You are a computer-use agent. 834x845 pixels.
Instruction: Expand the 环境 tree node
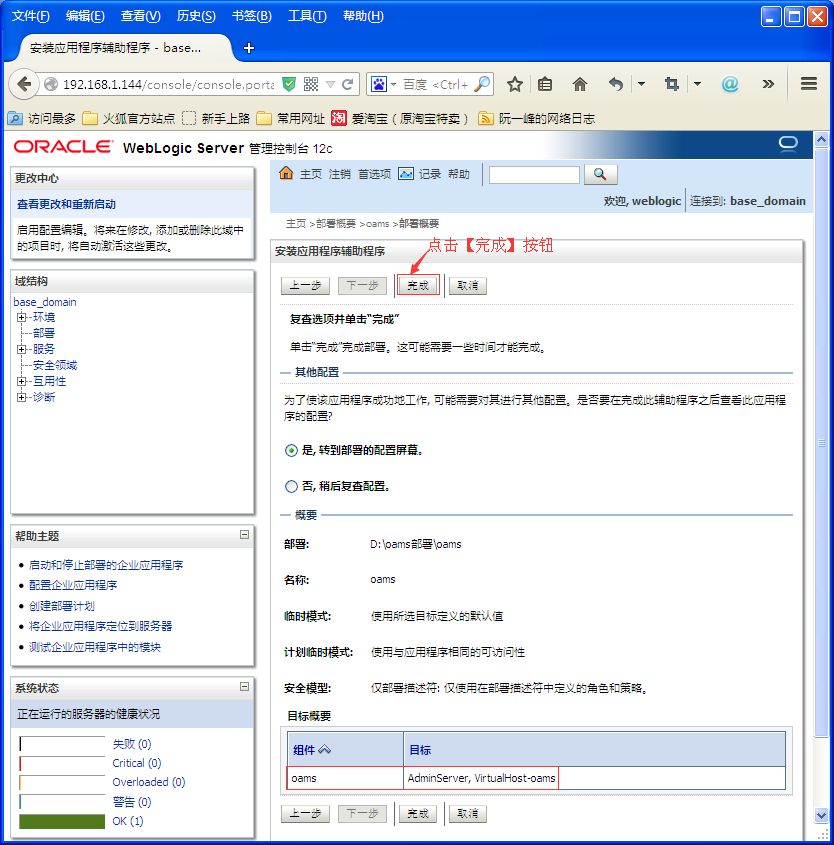coord(22,317)
